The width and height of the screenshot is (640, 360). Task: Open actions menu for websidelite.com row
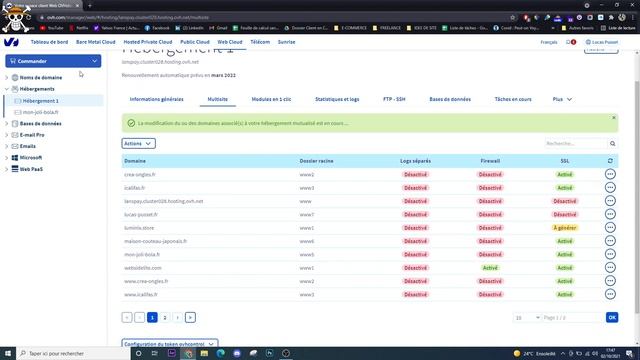click(x=610, y=268)
